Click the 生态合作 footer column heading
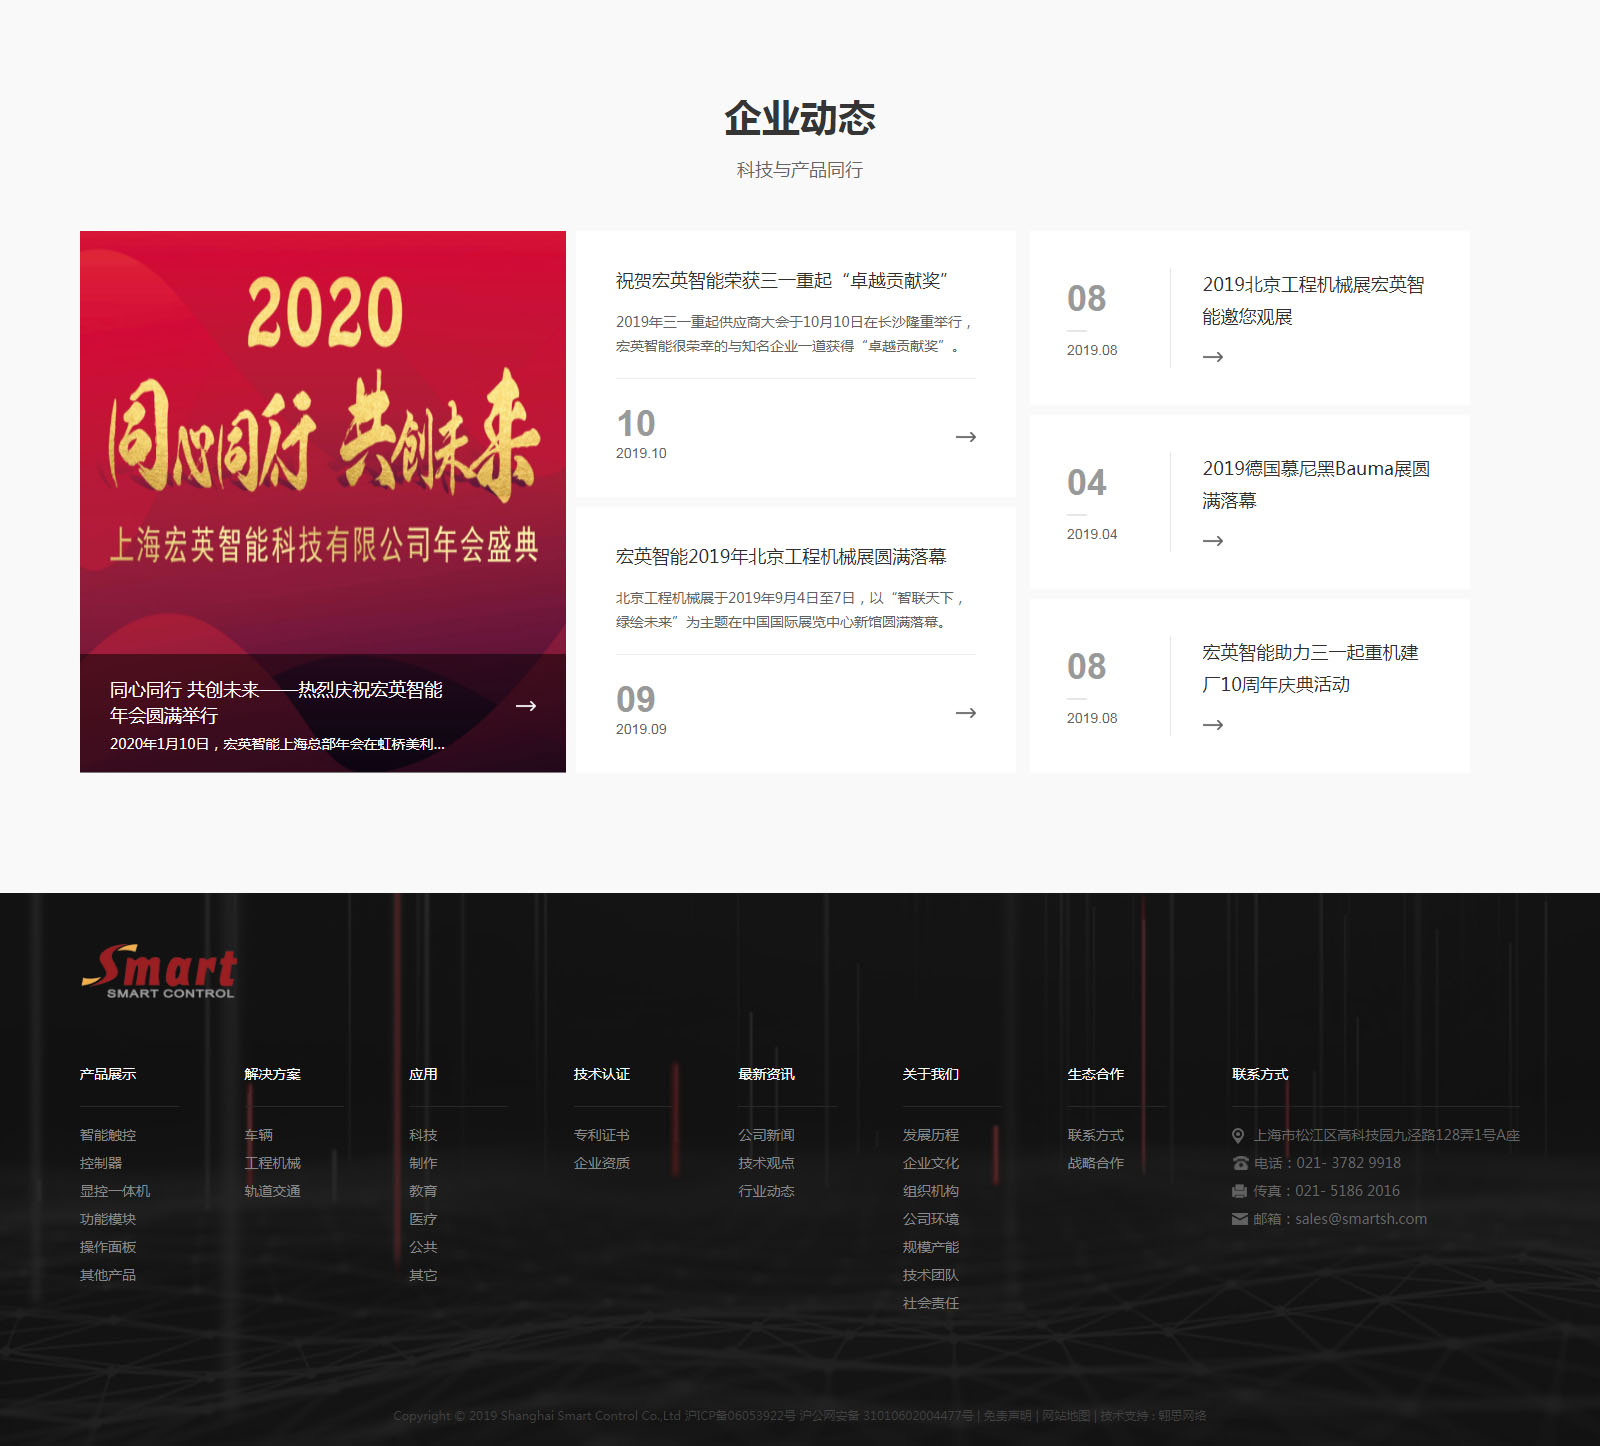 (1096, 1074)
